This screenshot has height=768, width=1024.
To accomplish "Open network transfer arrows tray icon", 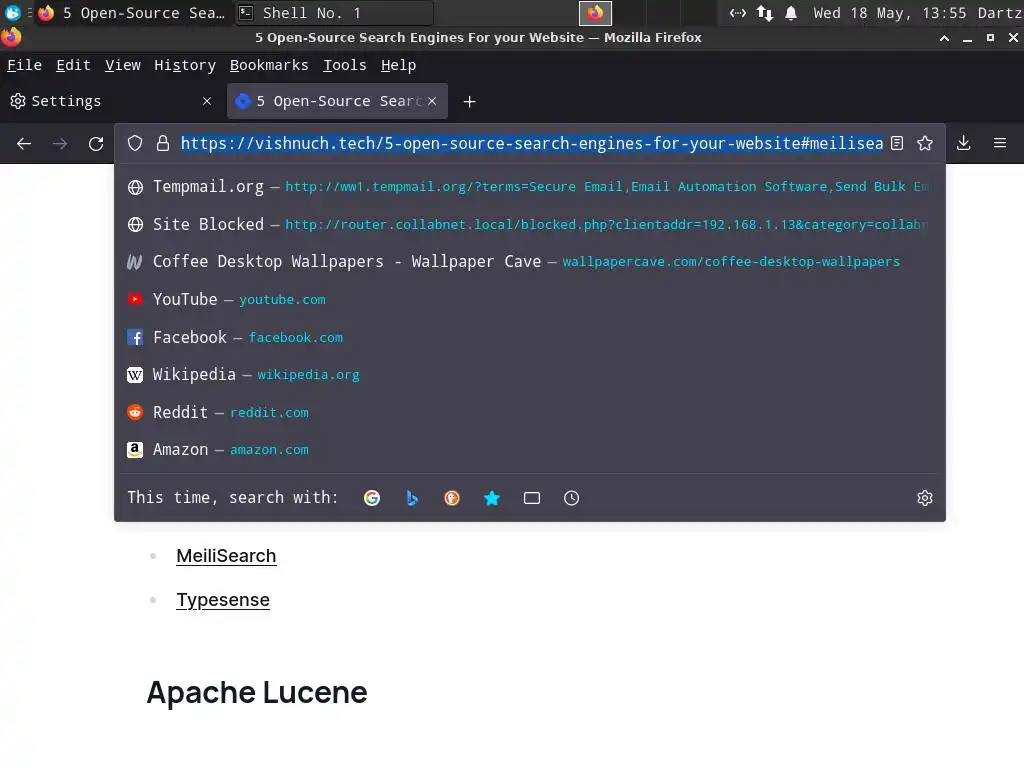I will point(765,13).
